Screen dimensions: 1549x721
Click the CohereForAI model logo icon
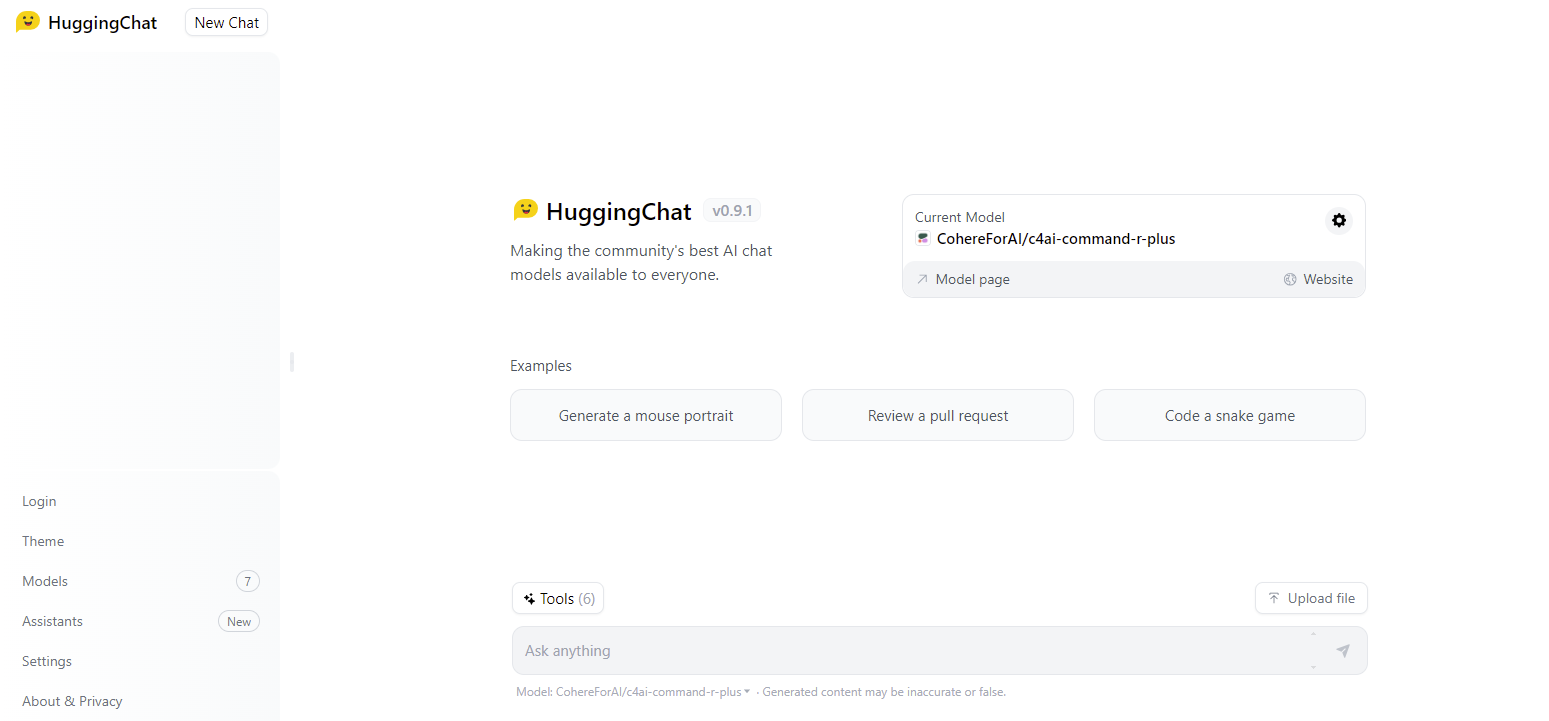[x=923, y=239]
